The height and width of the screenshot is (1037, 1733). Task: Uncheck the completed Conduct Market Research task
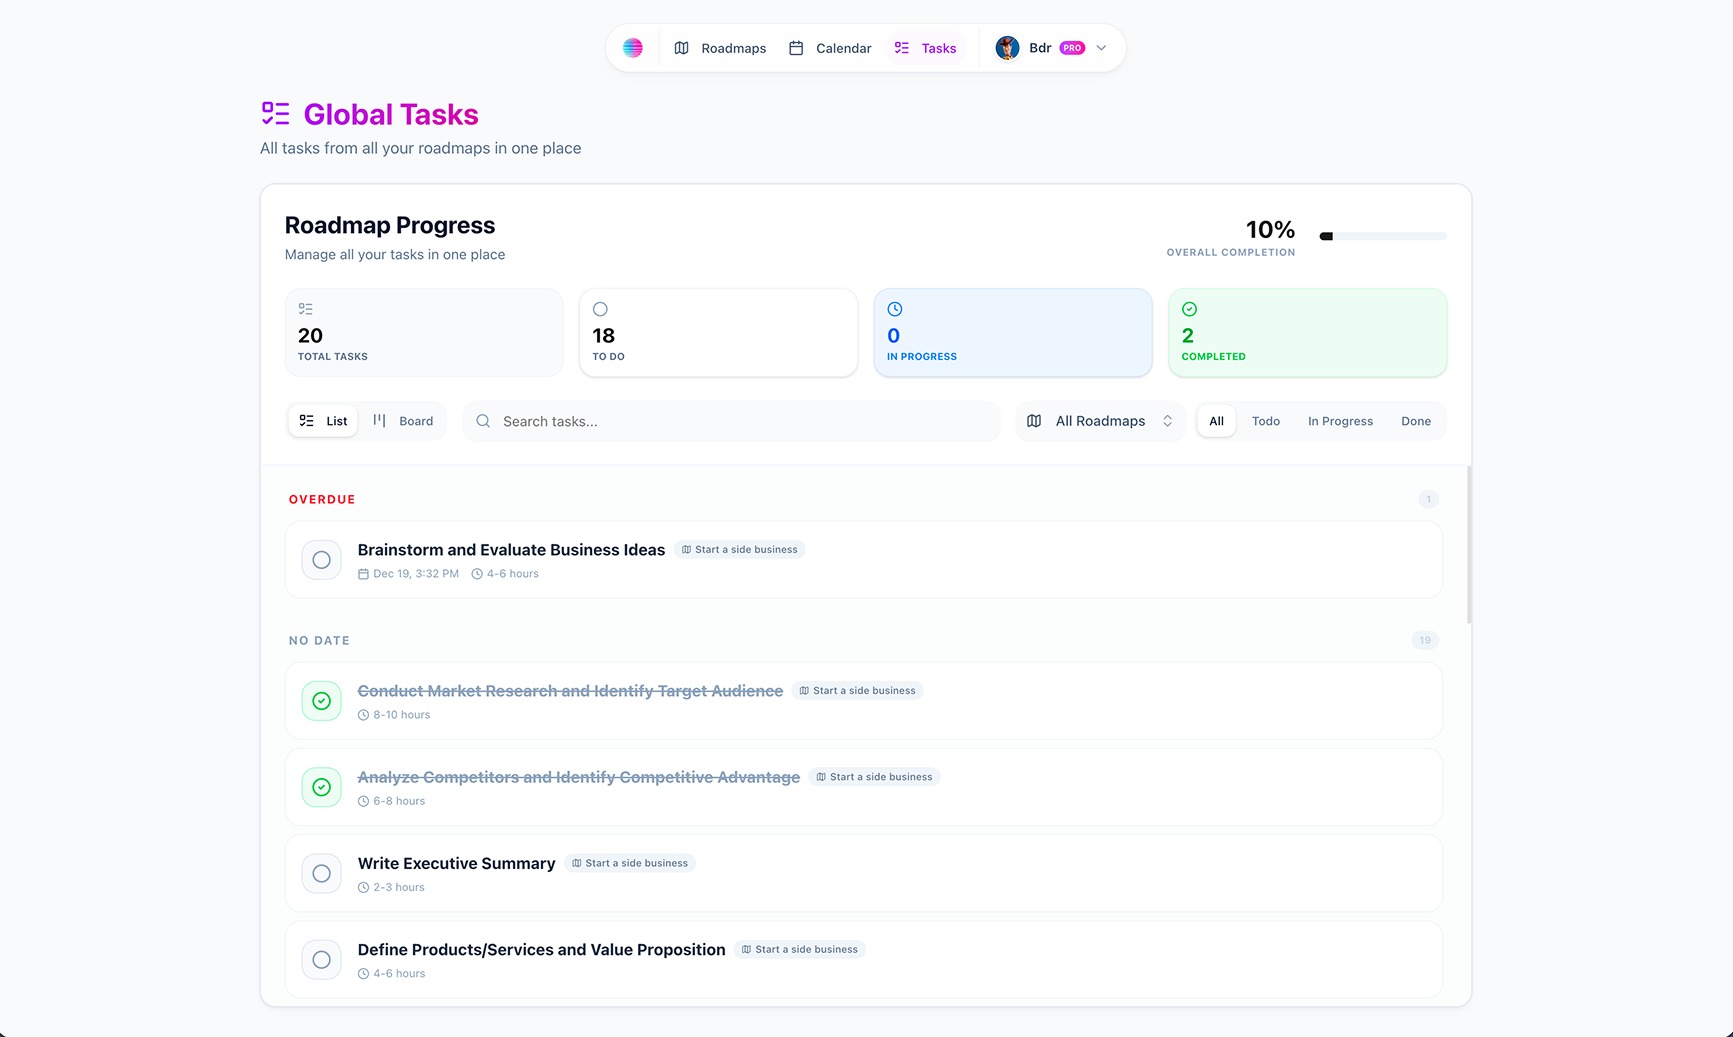pos(321,701)
